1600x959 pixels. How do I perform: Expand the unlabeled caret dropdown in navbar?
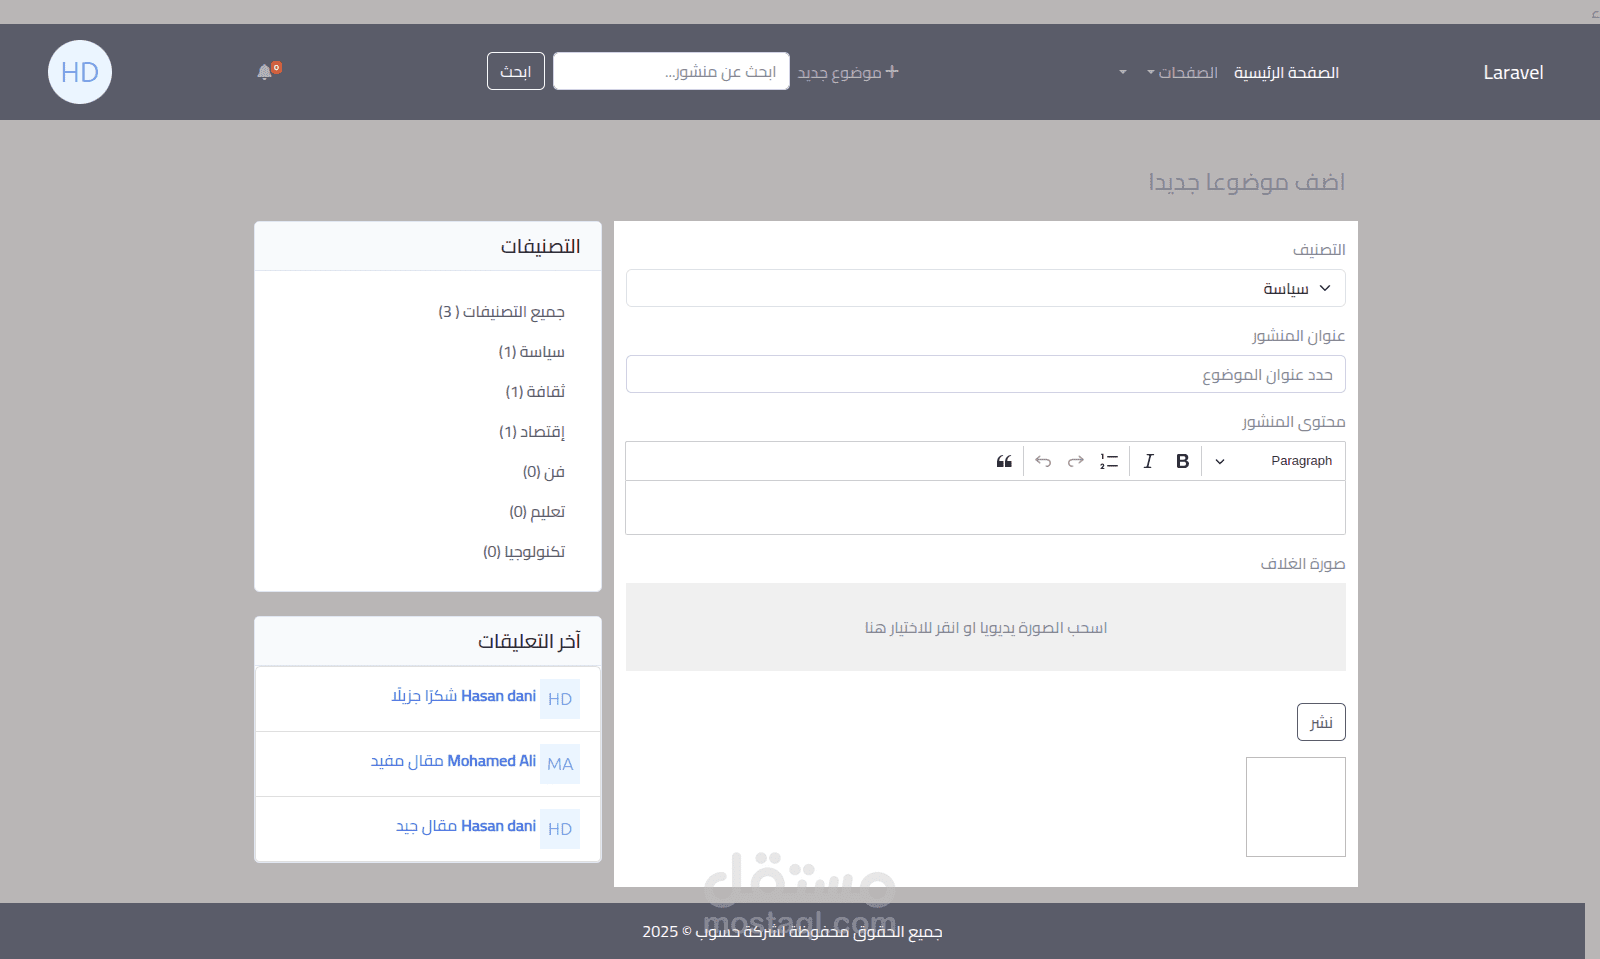[x=1122, y=72]
